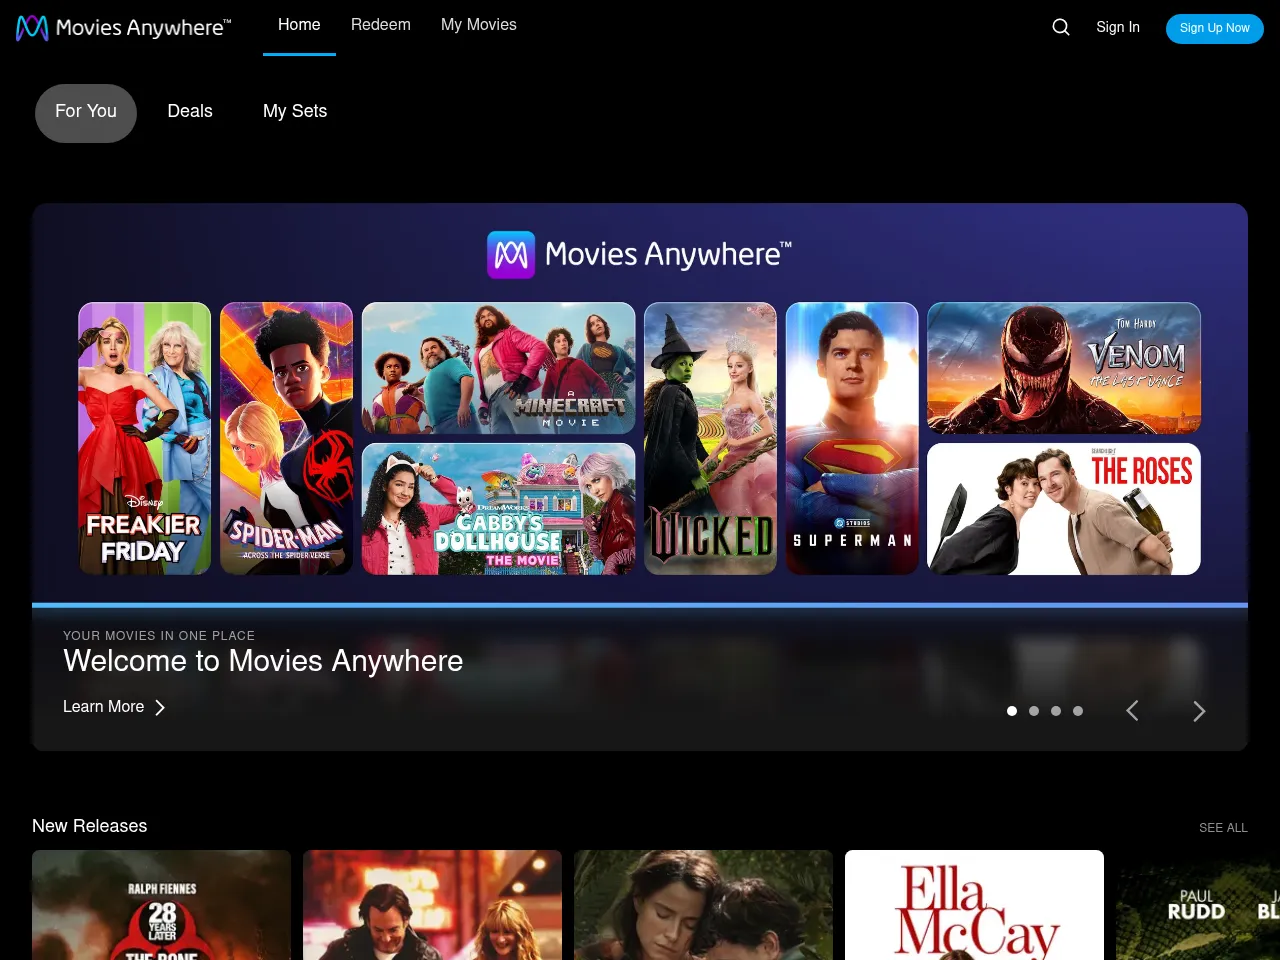This screenshot has width=1280, height=960.
Task: Open the Superman poster in the banner
Action: pos(852,437)
